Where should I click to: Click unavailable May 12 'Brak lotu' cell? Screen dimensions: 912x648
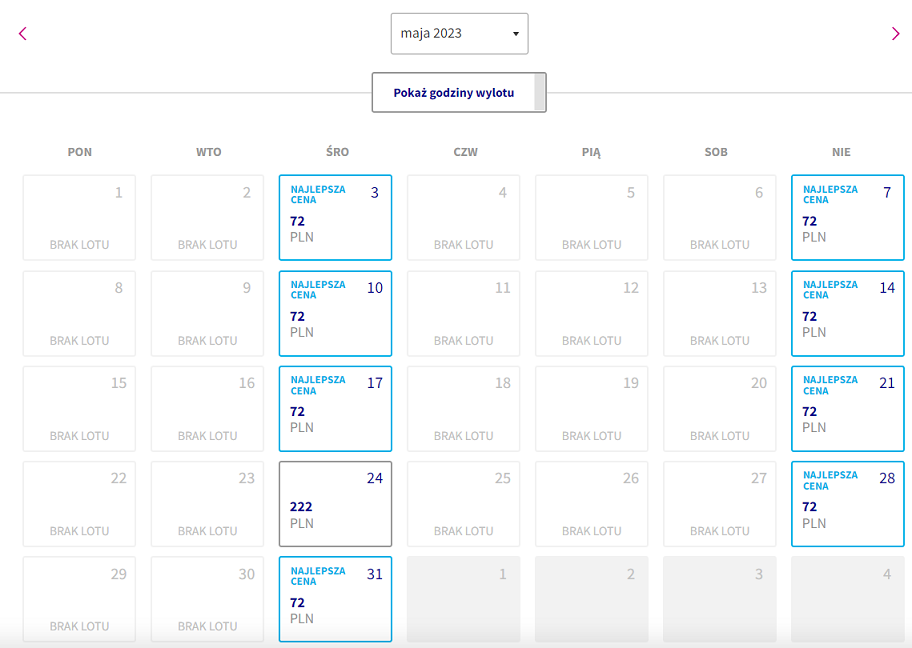[592, 314]
